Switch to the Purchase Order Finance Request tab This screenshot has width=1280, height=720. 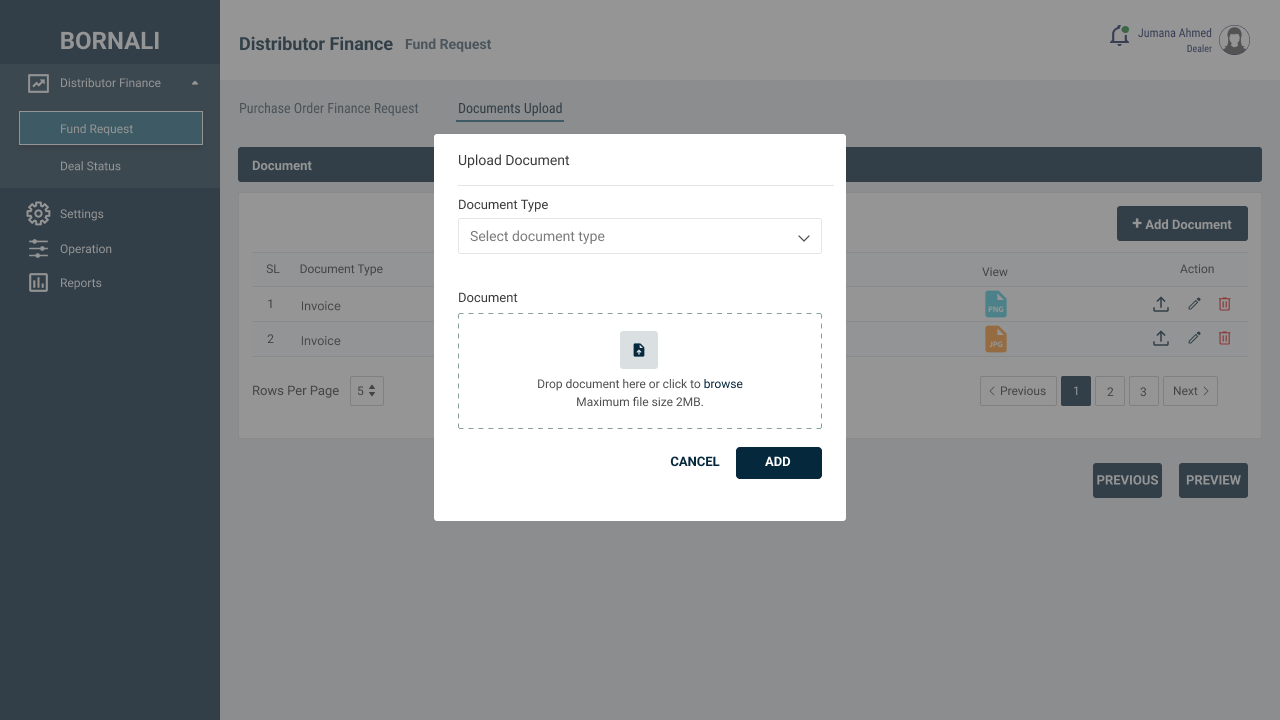[x=329, y=108]
